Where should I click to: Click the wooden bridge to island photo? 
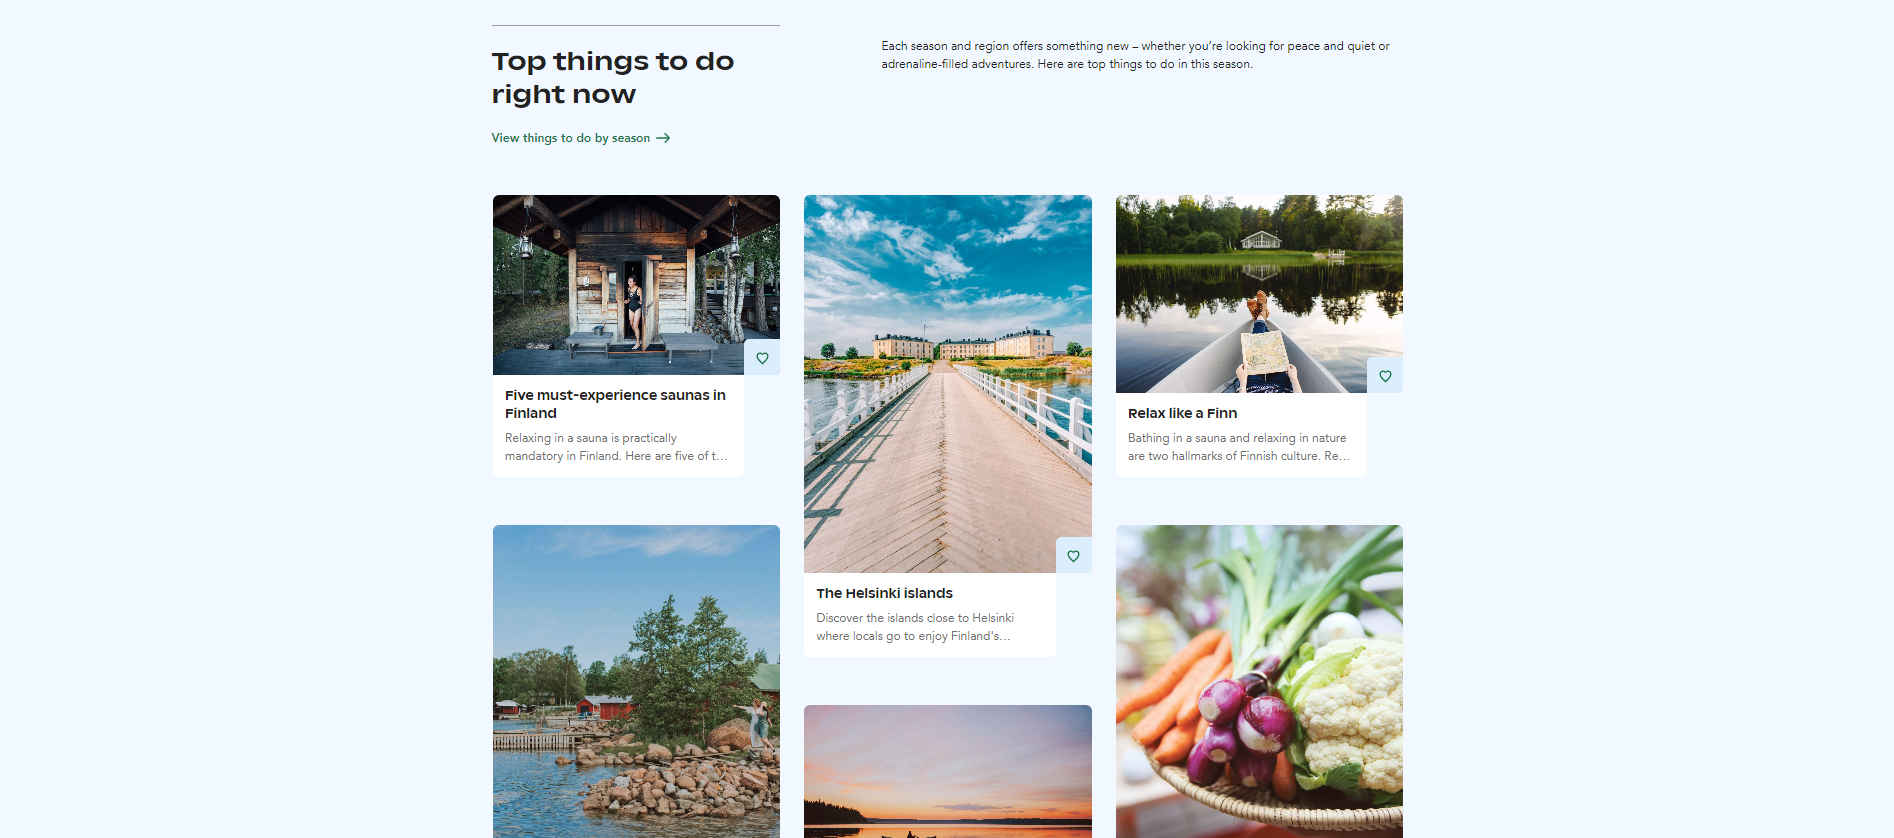tap(948, 384)
